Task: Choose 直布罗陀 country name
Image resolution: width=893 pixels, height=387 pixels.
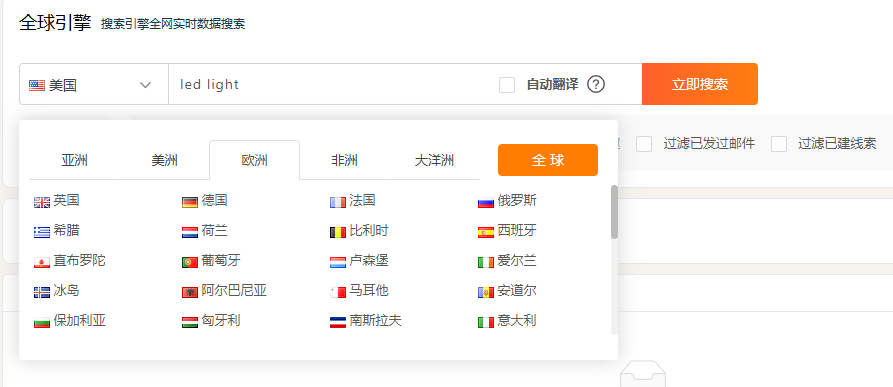Action: coord(80,261)
